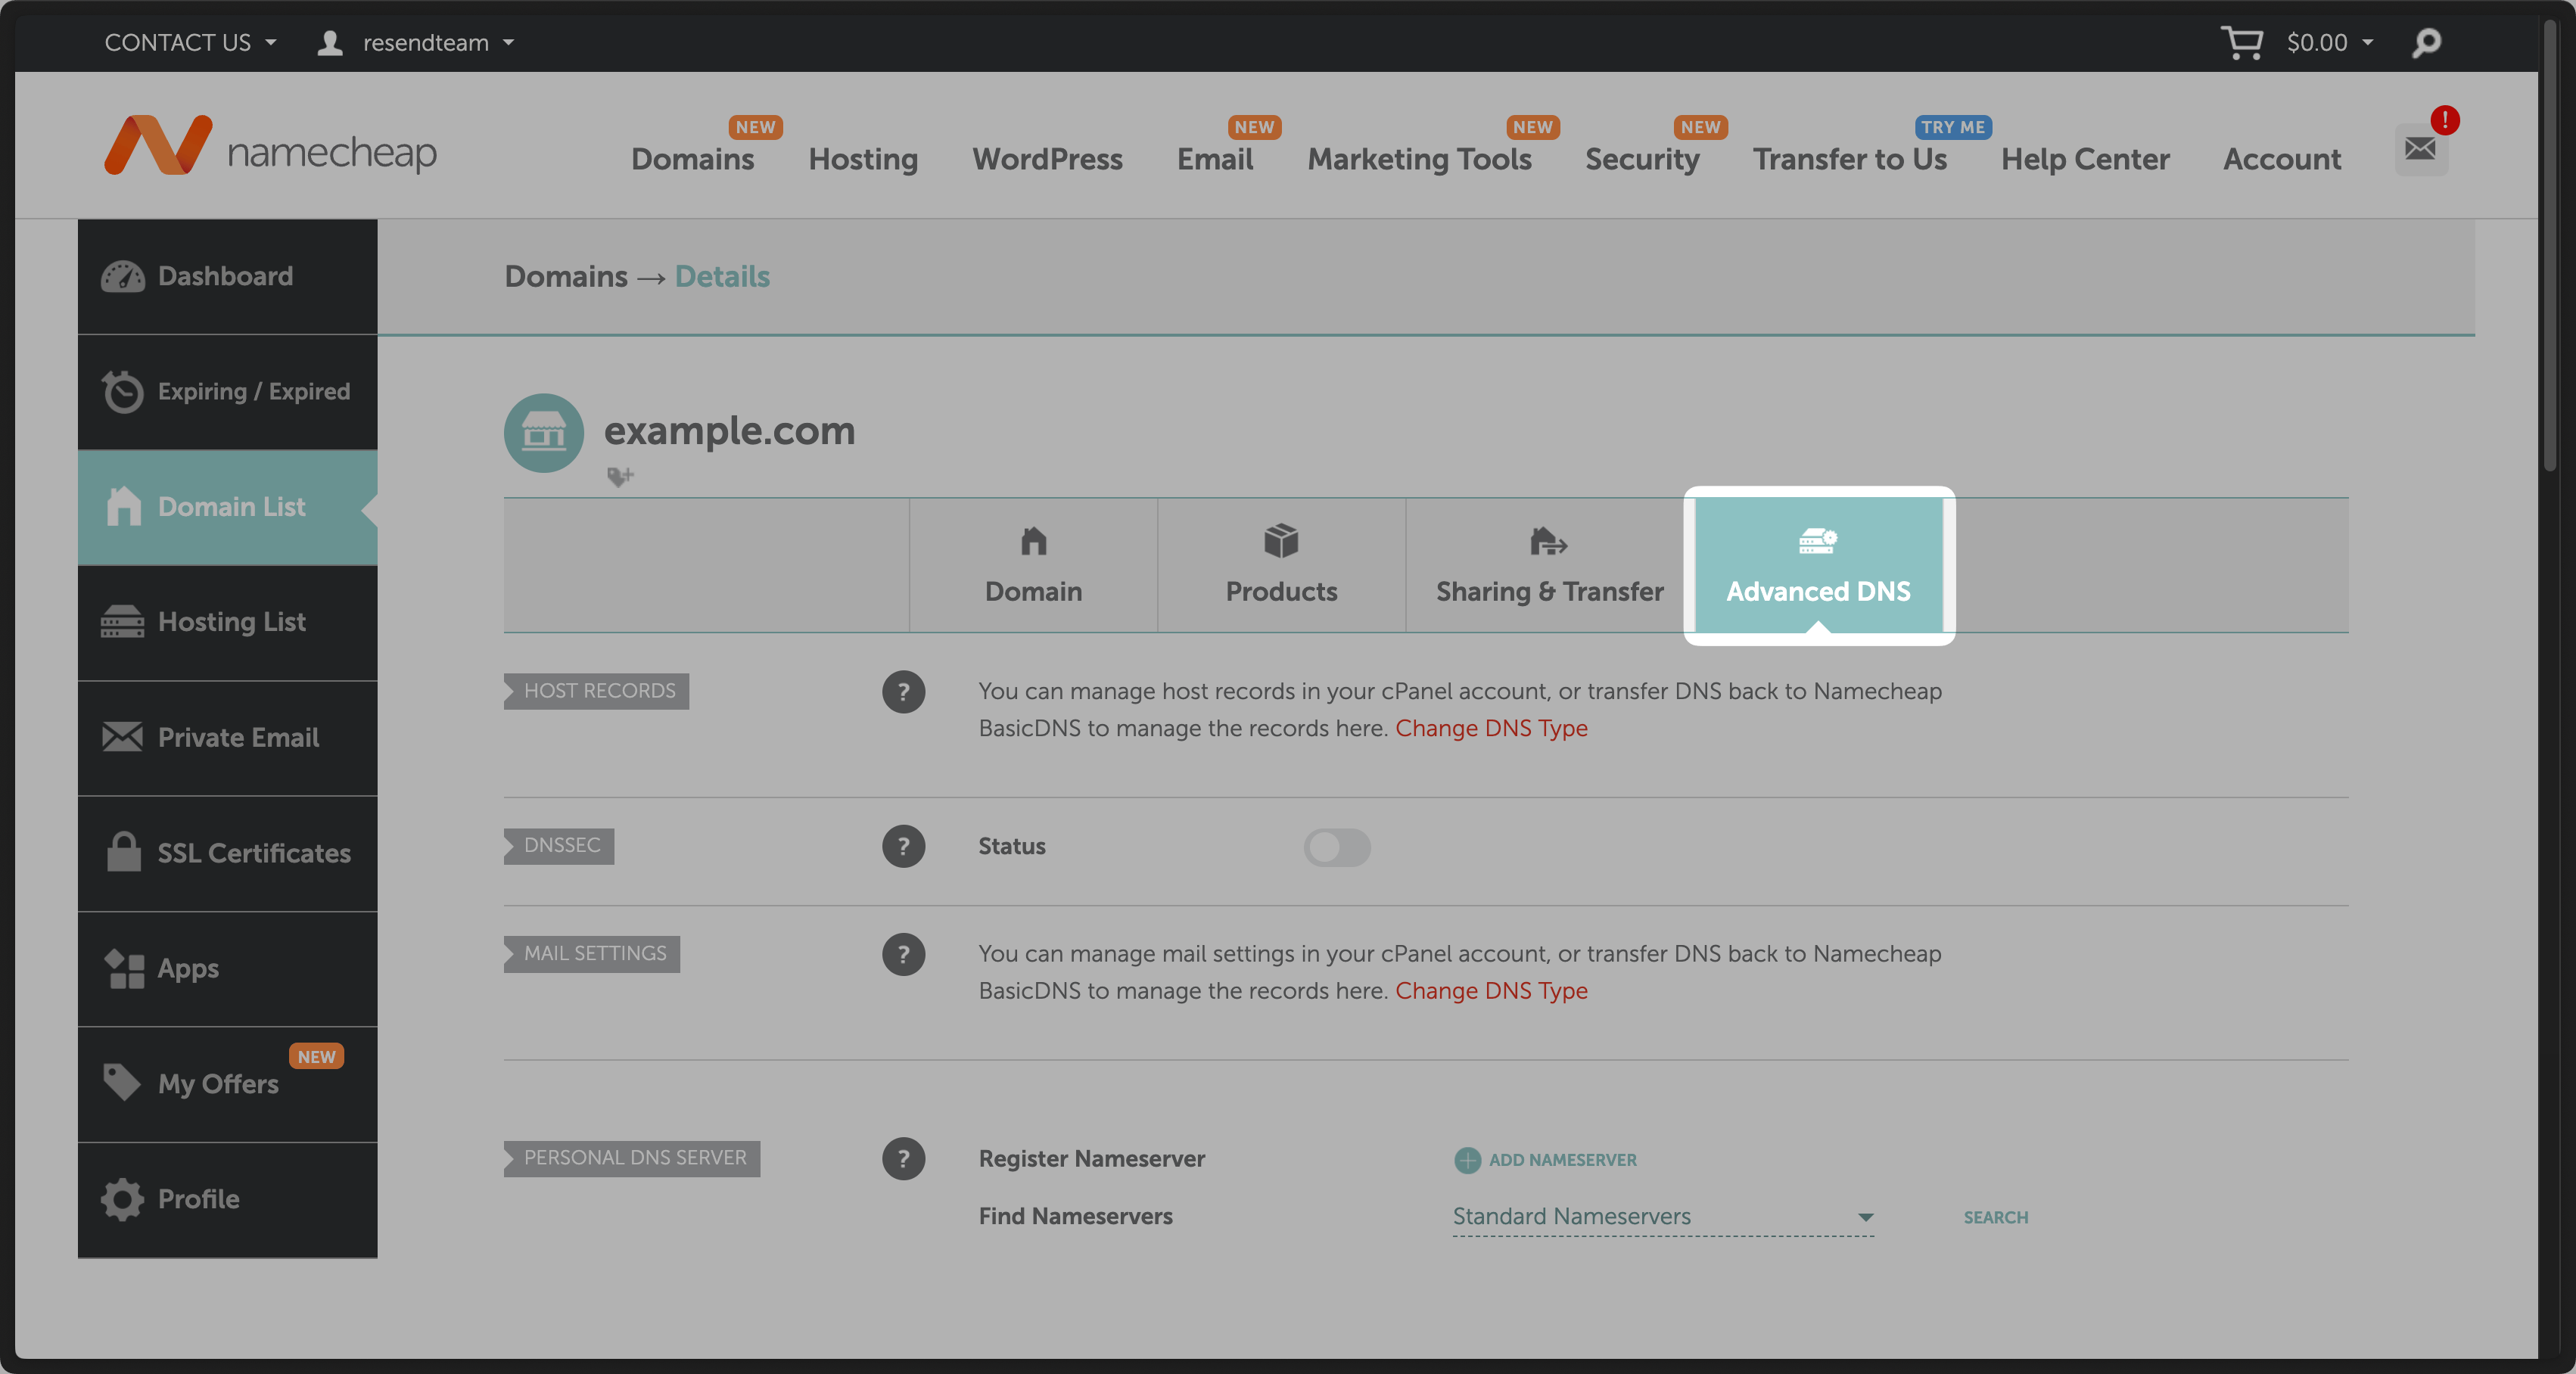Screen dimensions: 2576x1374
Task: Open the Security top menu
Action: (1642, 159)
